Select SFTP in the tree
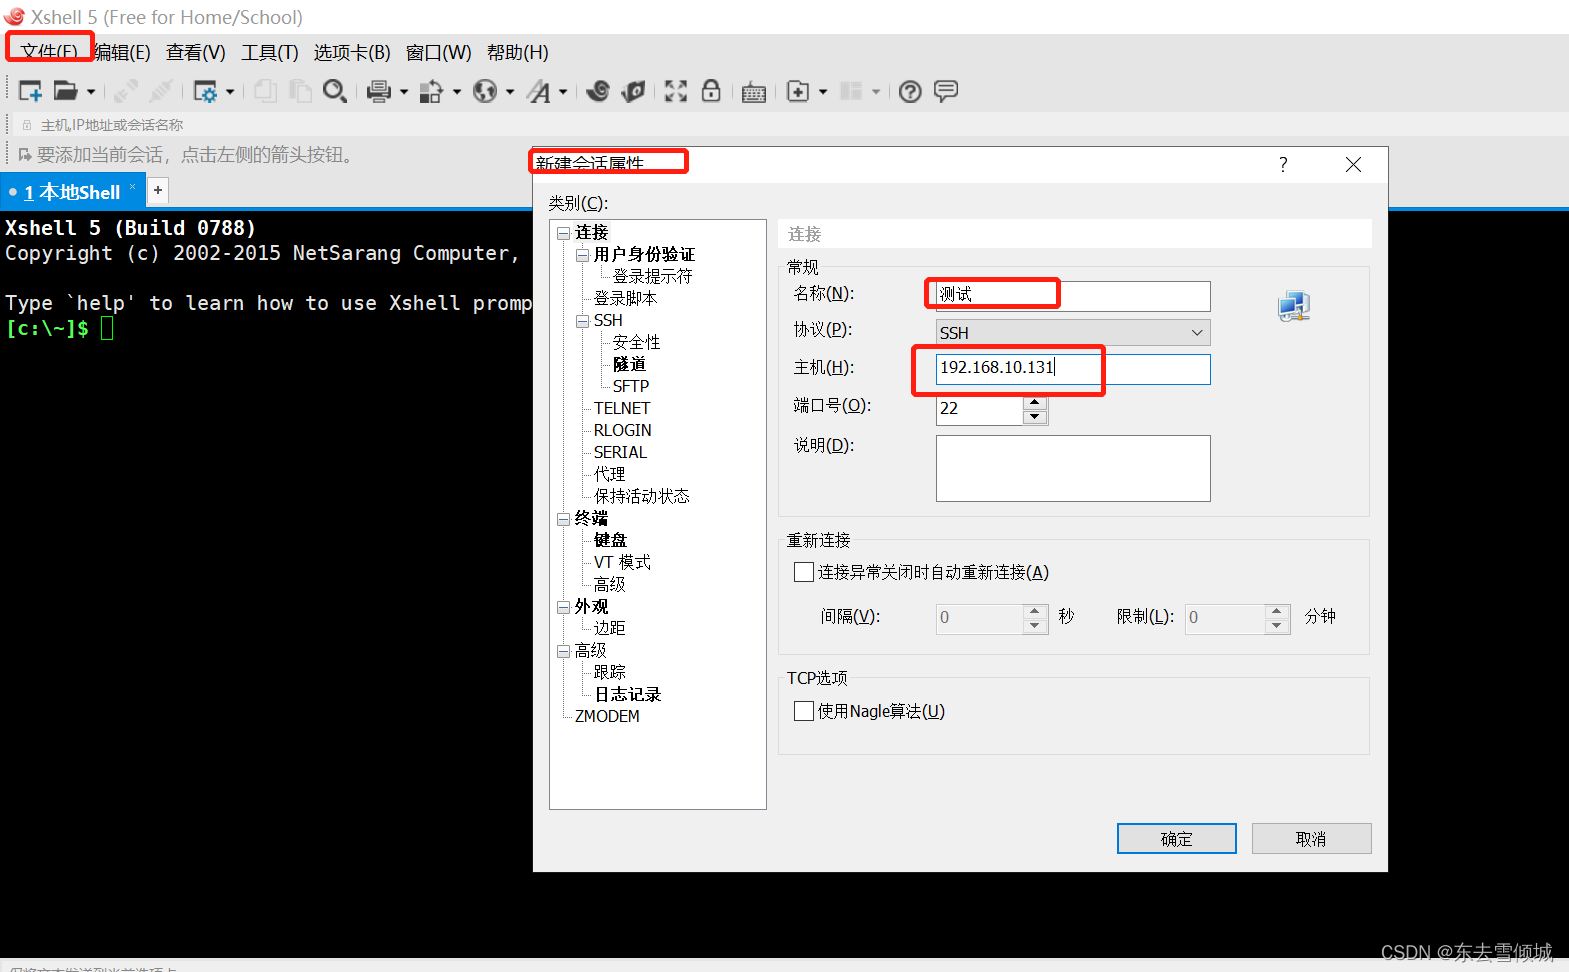1569x972 pixels. coord(630,386)
